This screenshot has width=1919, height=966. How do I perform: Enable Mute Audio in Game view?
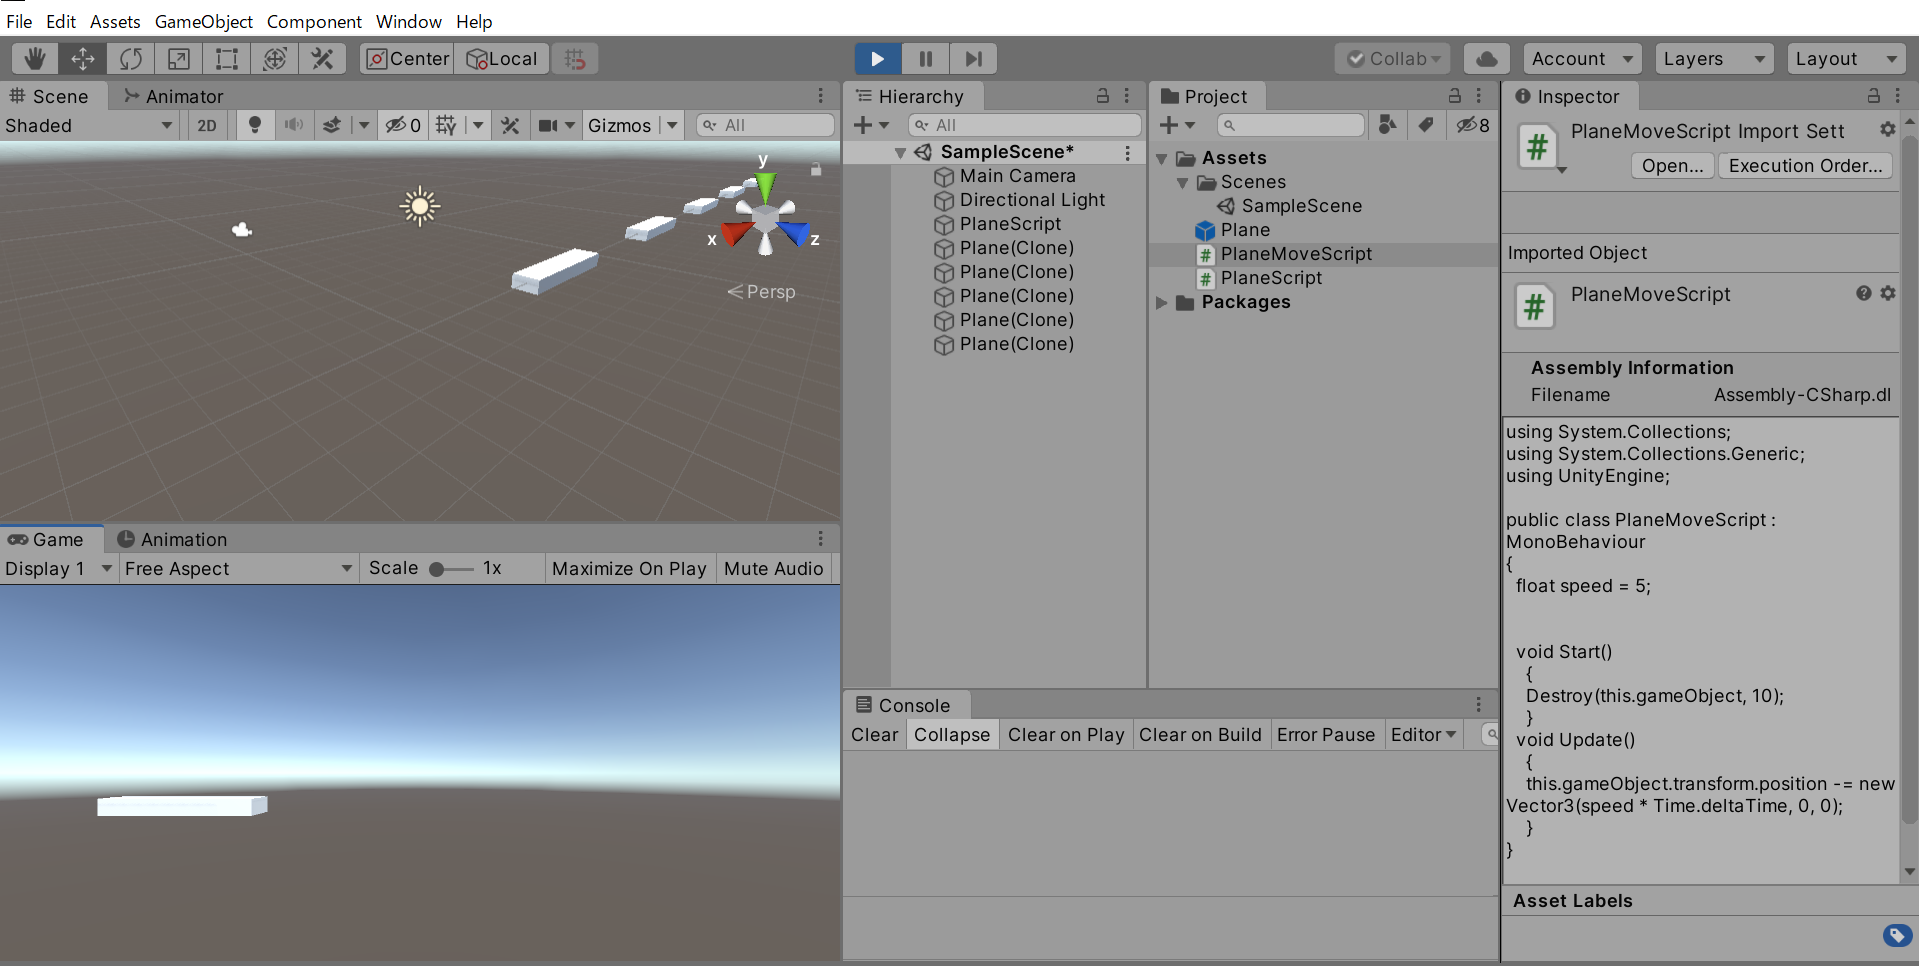(773, 568)
